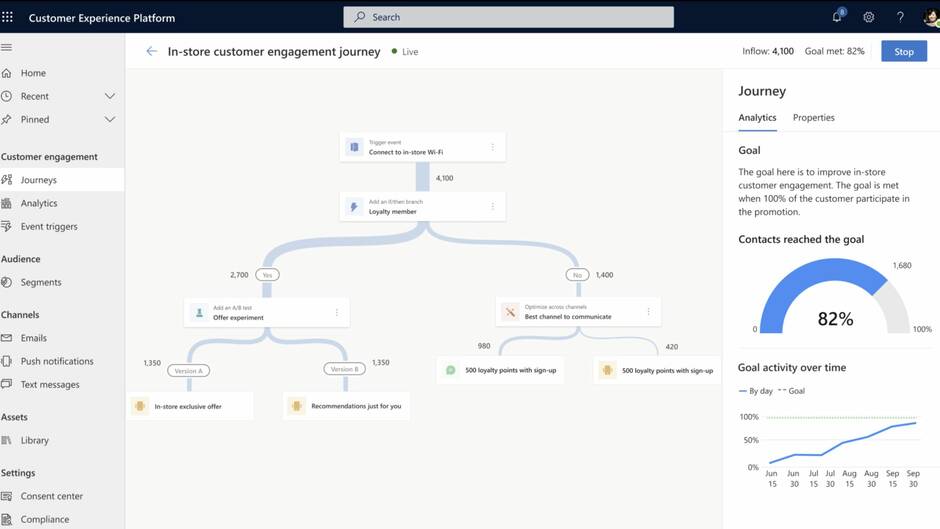This screenshot has height=529, width=940.
Task: Expand the Pinned section chevron
Action: 110,119
